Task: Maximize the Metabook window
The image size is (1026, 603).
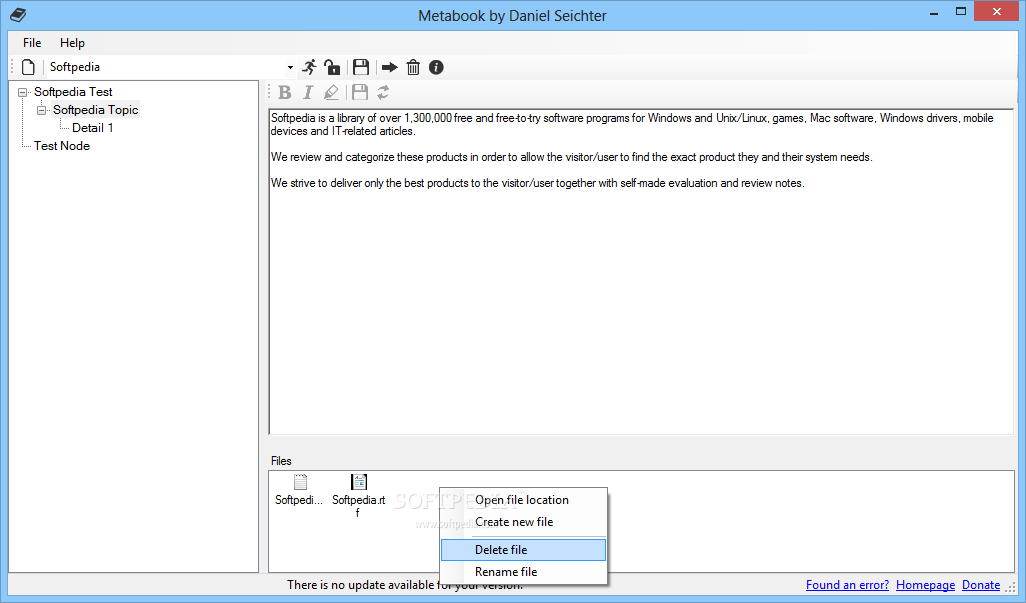Action: [961, 12]
